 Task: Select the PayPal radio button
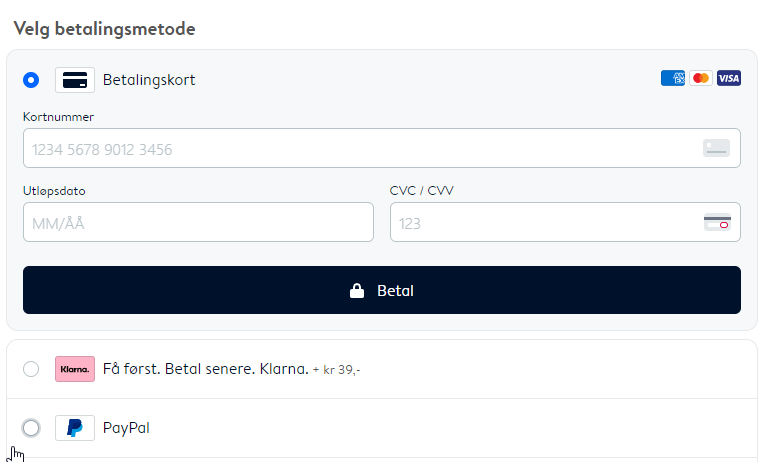click(x=31, y=428)
